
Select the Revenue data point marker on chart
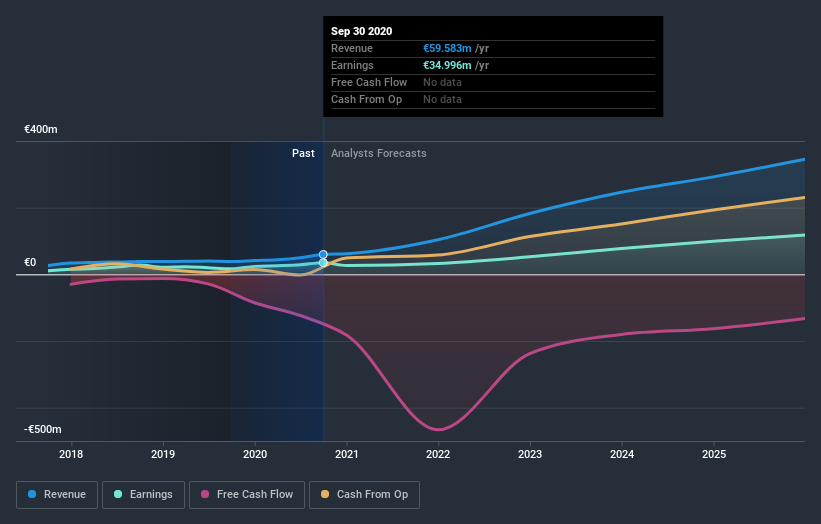(x=323, y=254)
